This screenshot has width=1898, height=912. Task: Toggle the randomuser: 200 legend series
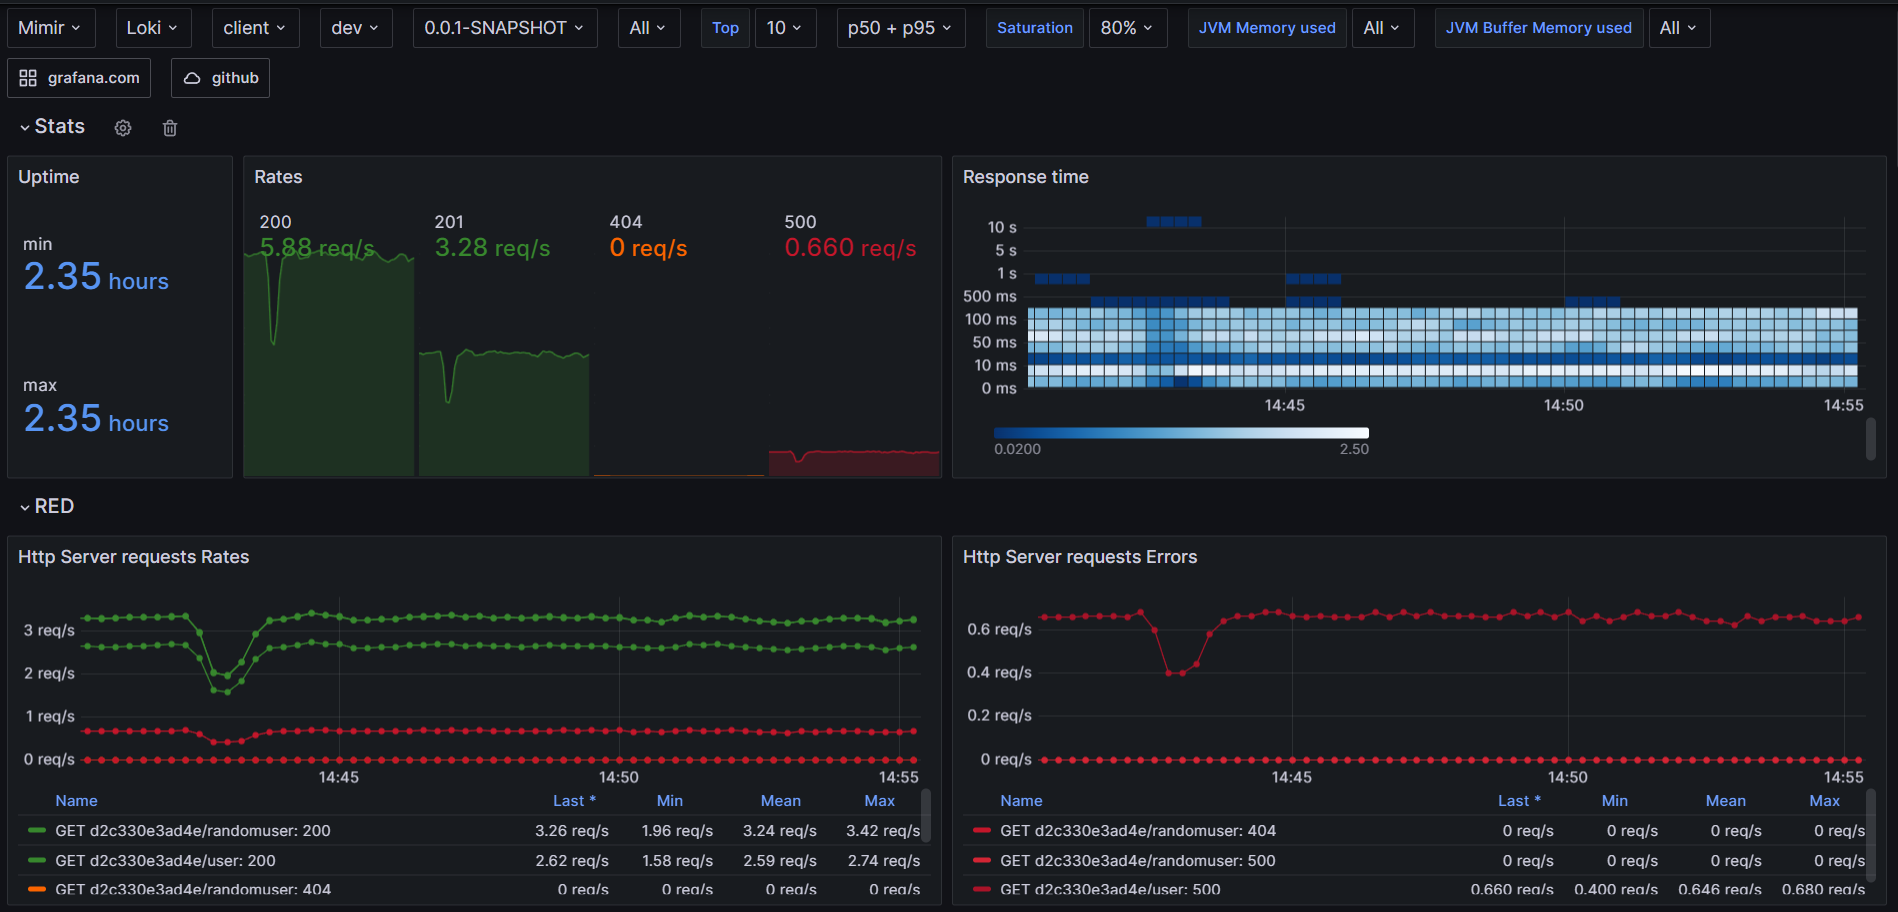pyautogui.click(x=192, y=831)
